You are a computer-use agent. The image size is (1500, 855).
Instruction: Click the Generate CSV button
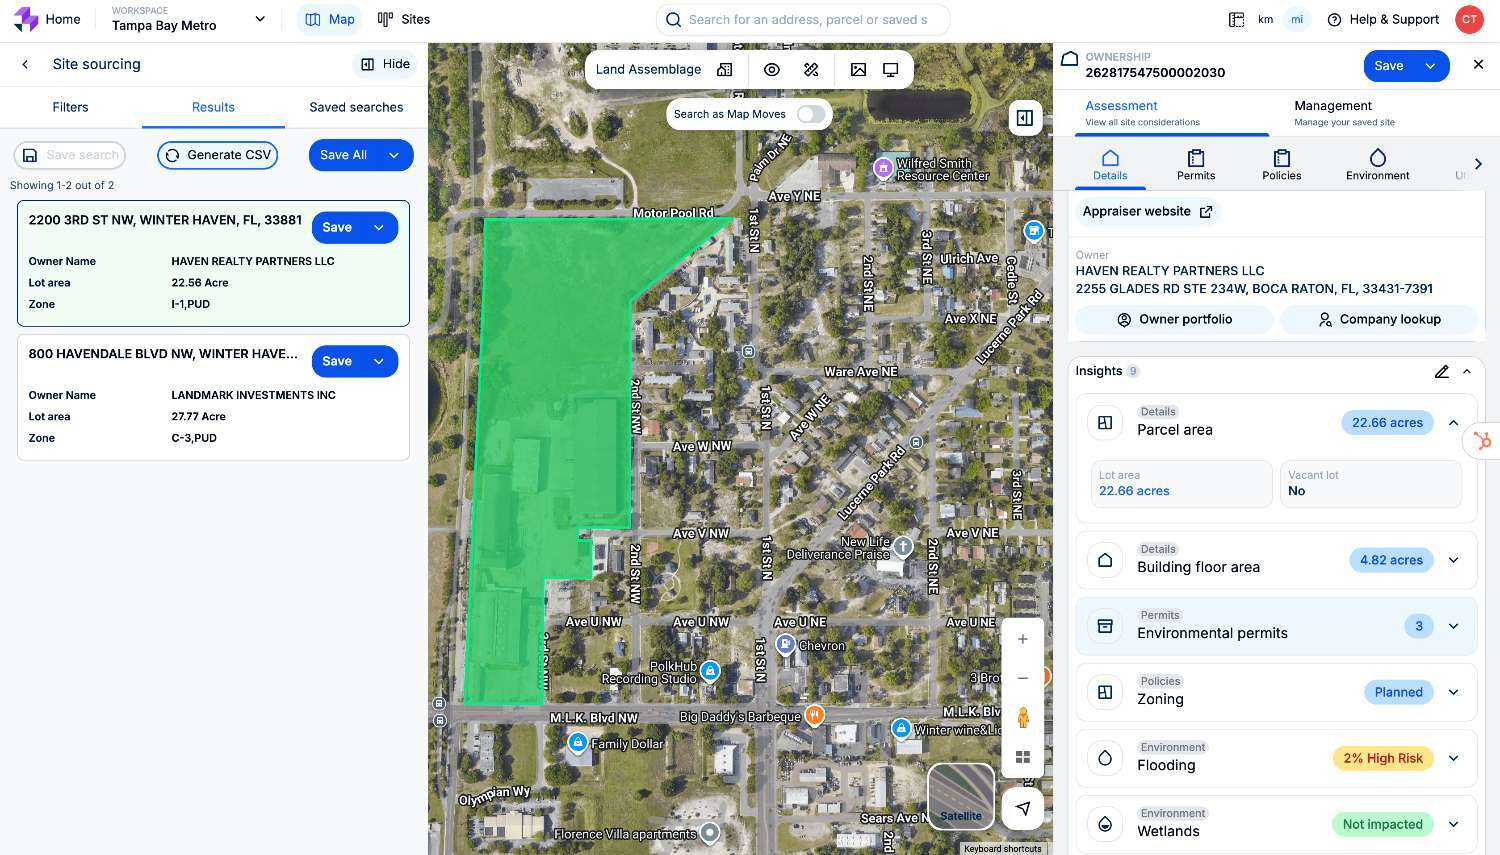click(x=217, y=155)
